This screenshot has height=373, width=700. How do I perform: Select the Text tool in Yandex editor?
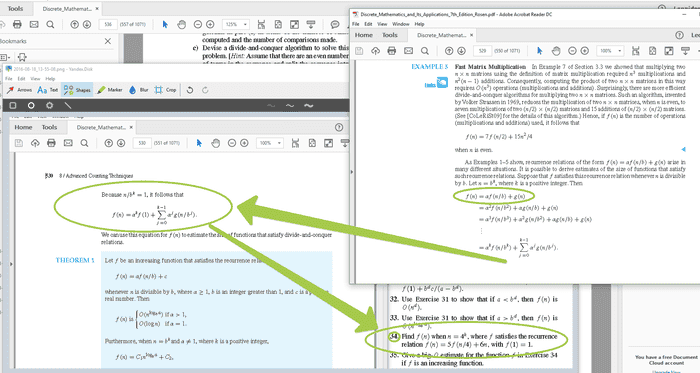pyautogui.click(x=48, y=90)
